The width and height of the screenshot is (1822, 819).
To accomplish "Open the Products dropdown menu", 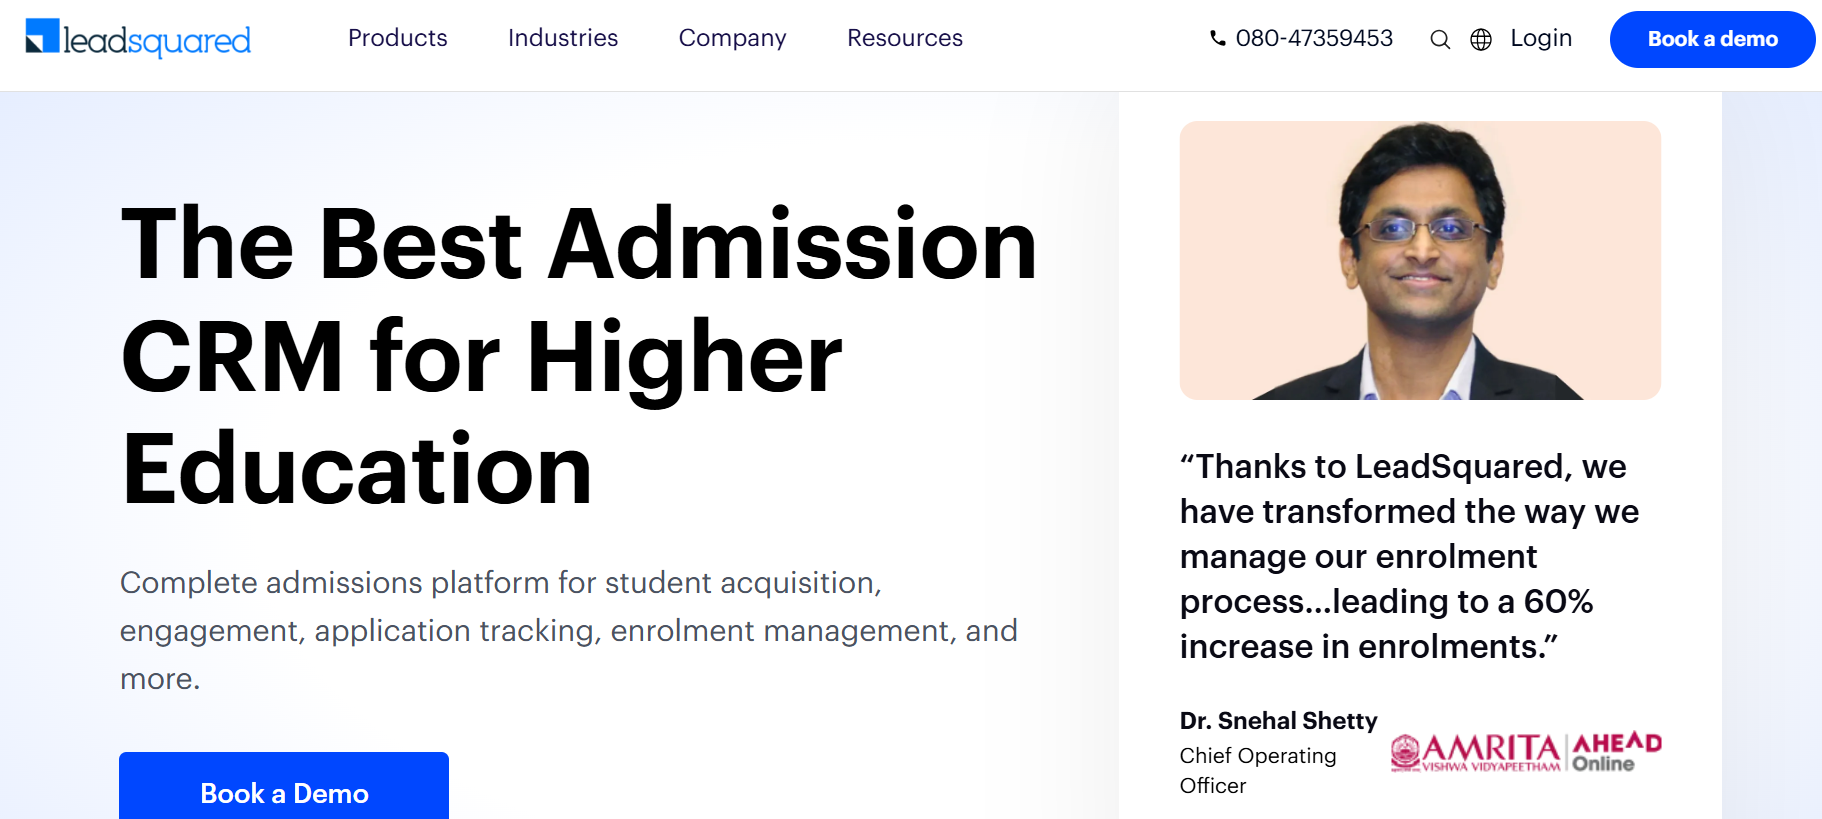I will [397, 38].
